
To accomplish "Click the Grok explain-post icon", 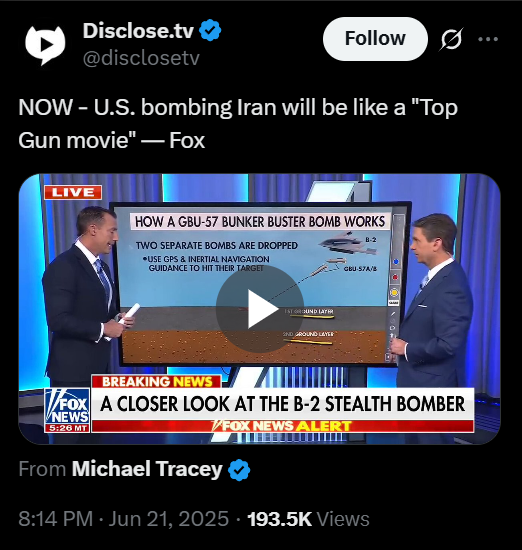I will (x=452, y=39).
